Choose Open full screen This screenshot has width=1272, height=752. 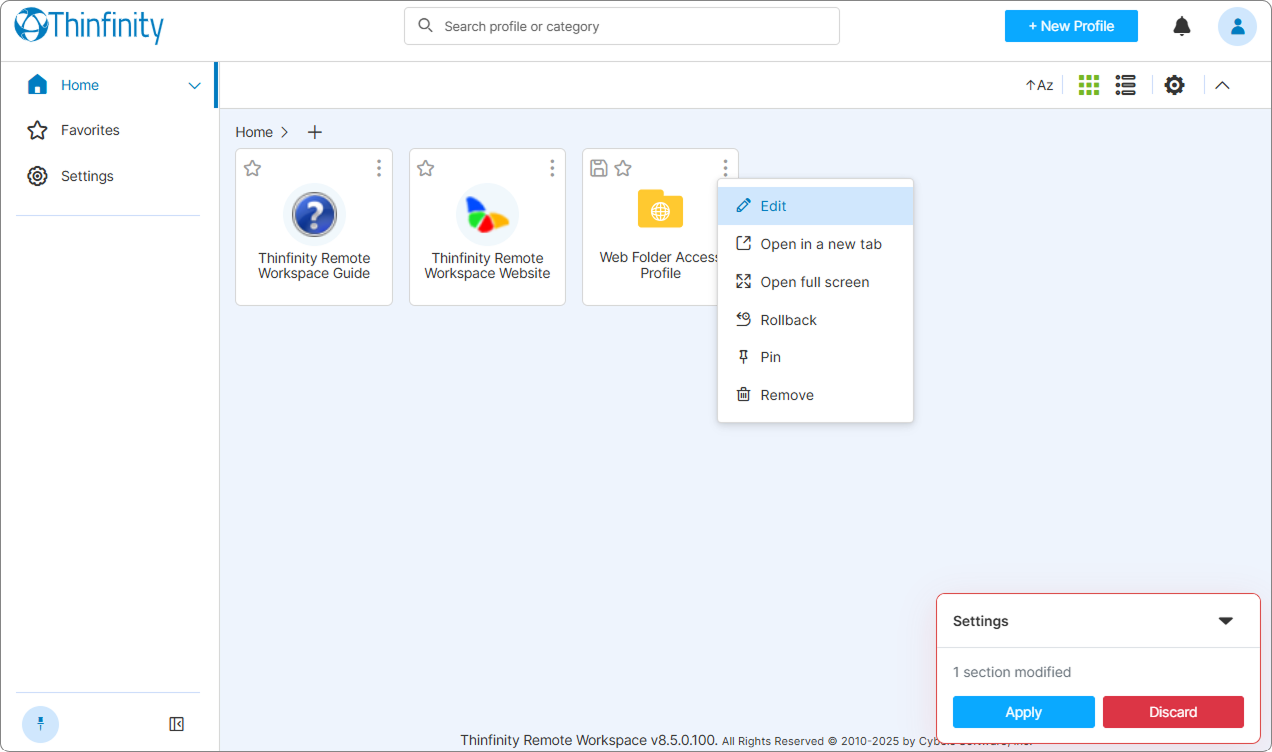(x=815, y=282)
